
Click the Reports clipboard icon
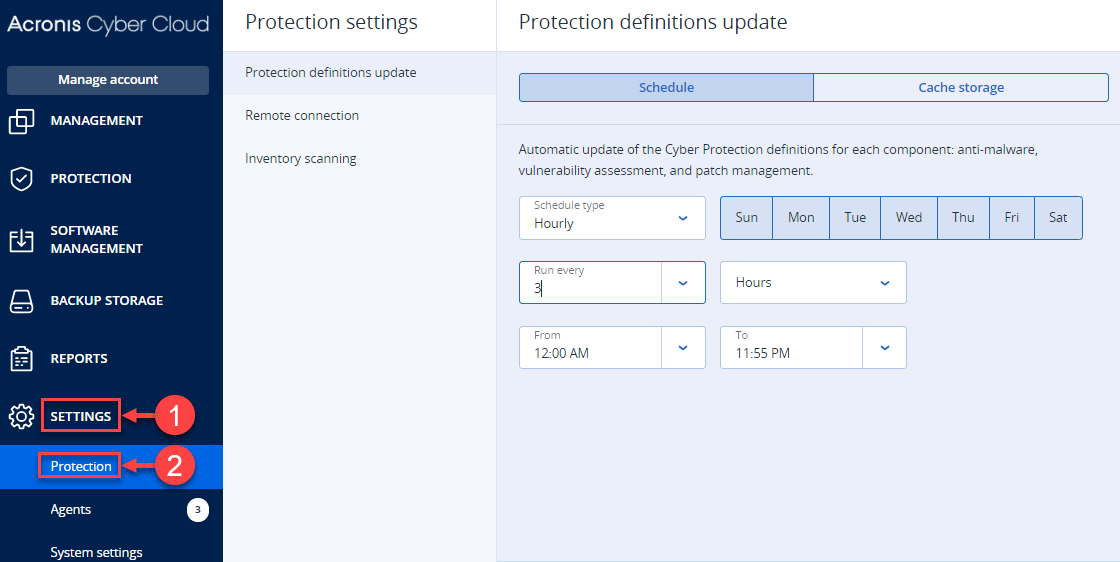[x=21, y=359]
